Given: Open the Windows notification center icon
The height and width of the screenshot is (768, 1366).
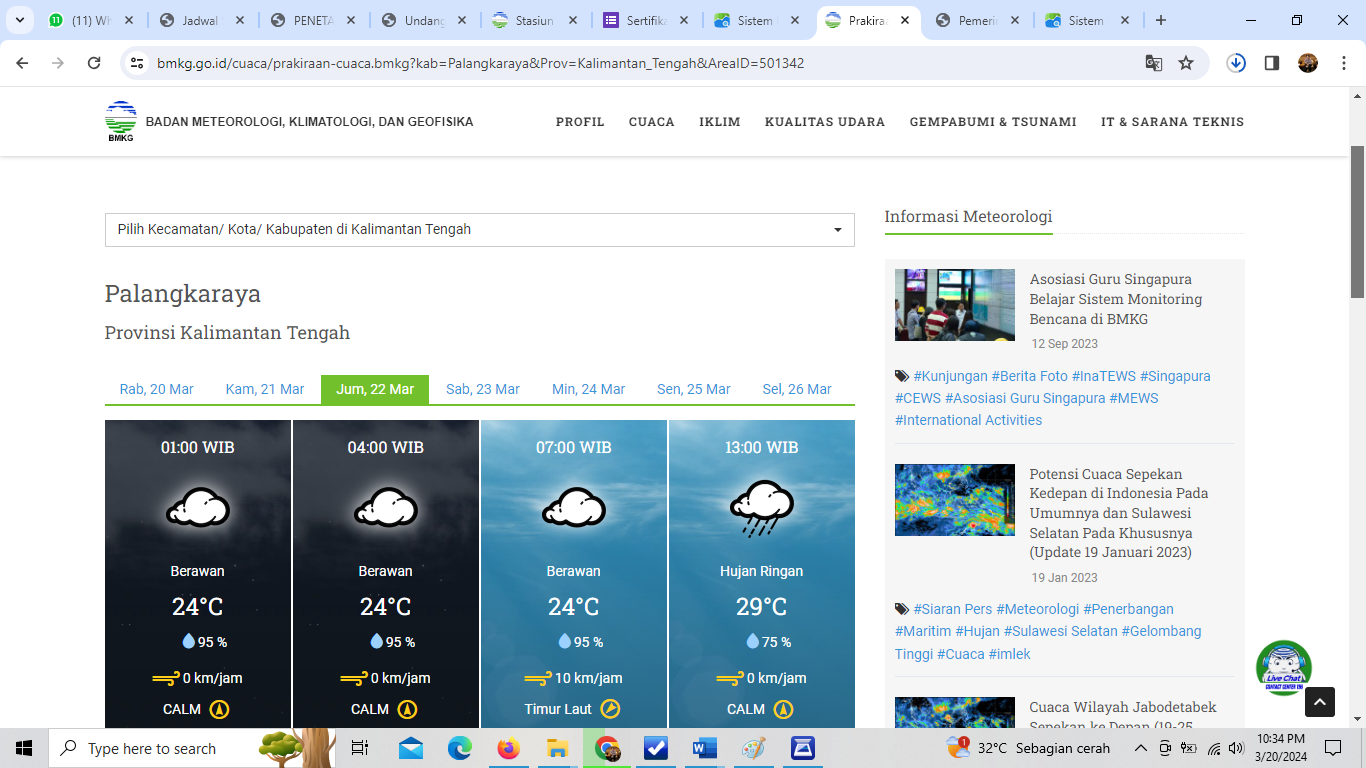Looking at the screenshot, I should (x=1332, y=748).
